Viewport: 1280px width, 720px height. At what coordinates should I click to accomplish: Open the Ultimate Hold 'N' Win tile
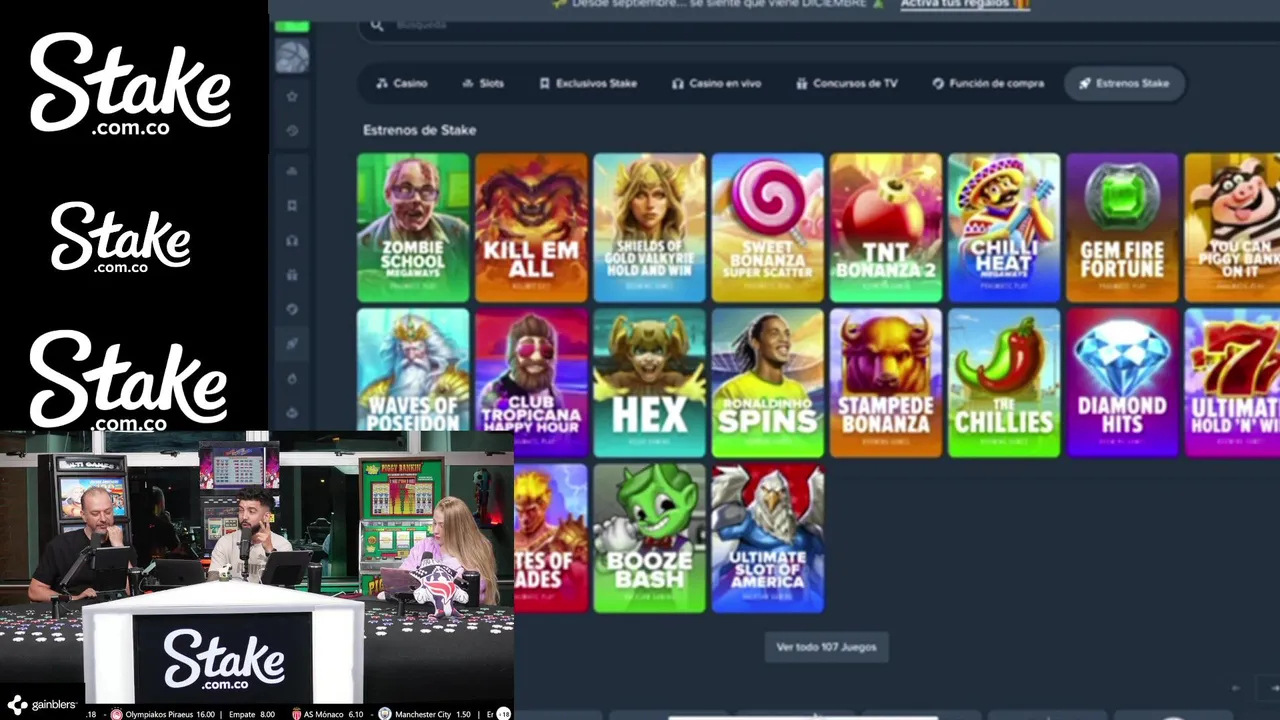point(1232,383)
